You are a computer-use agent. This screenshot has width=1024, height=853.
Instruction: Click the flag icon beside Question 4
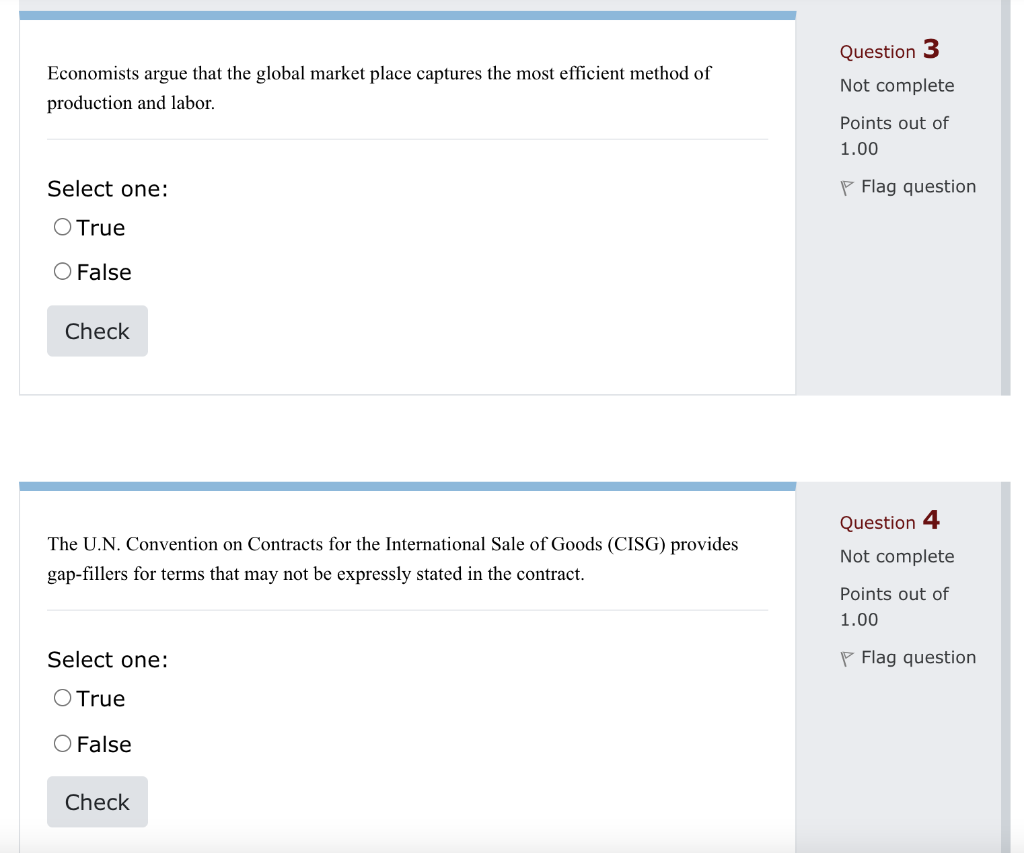click(x=846, y=657)
